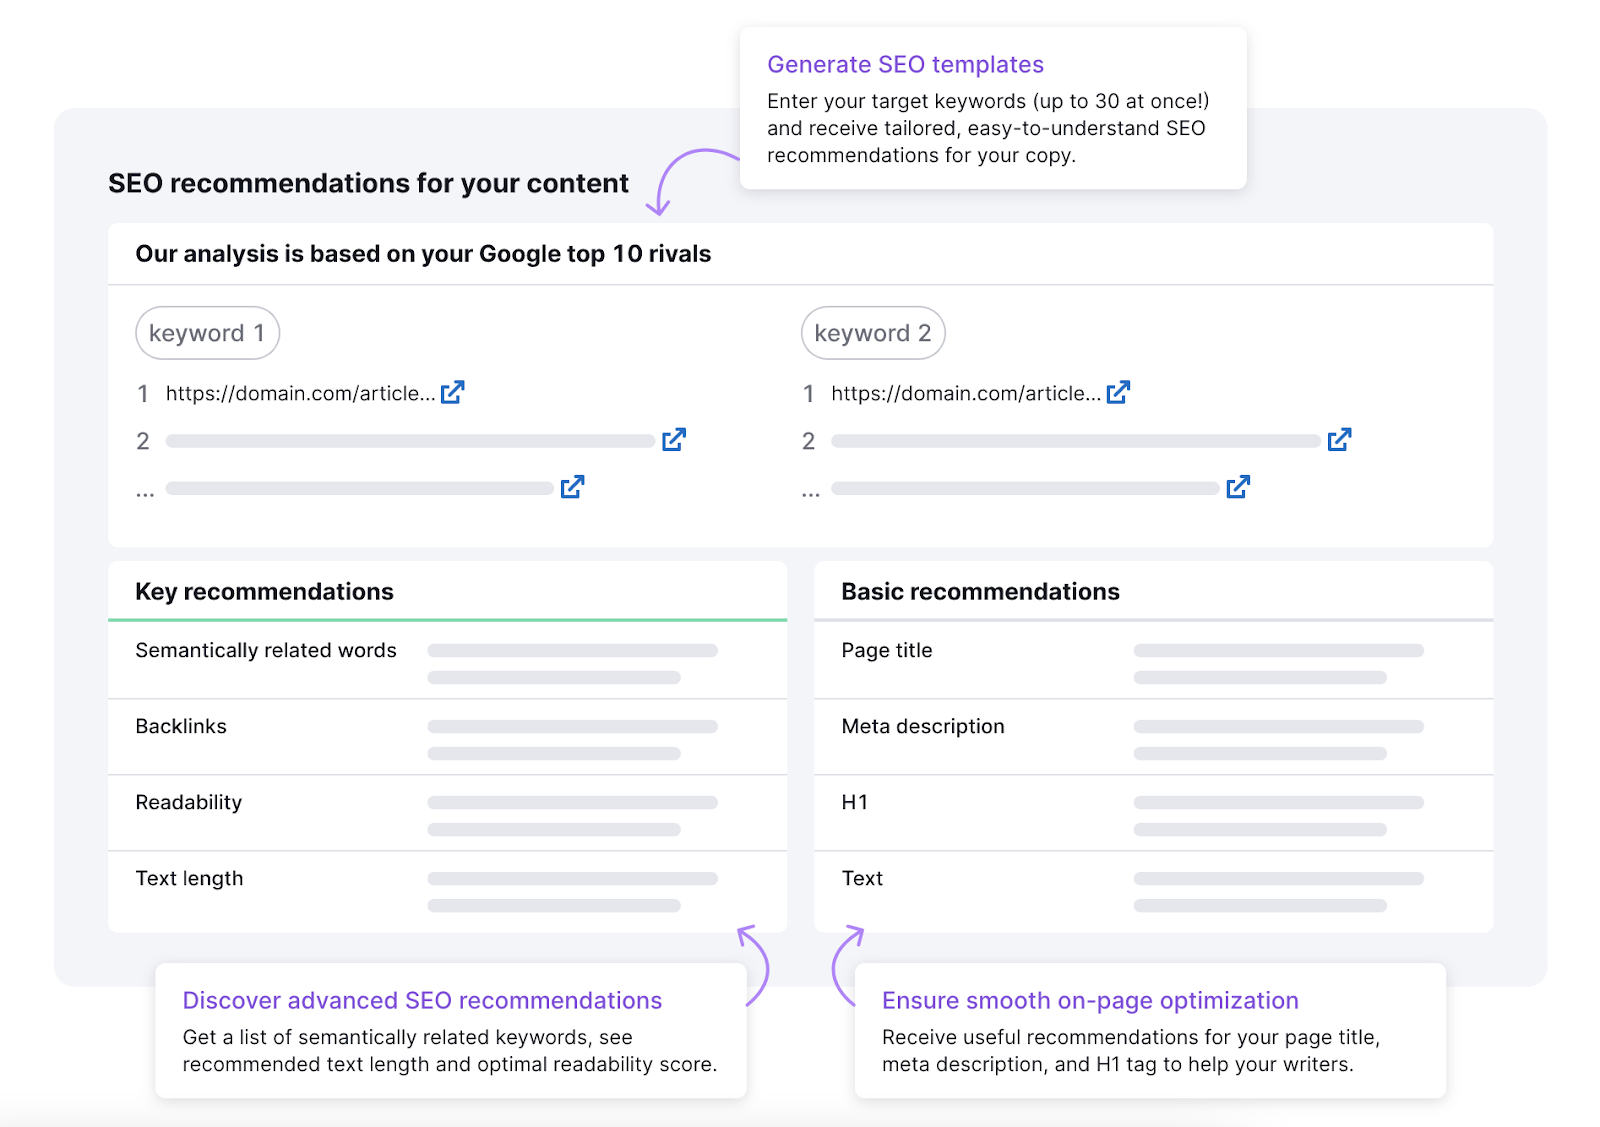Click the Generate SEO templates heading

click(x=905, y=64)
